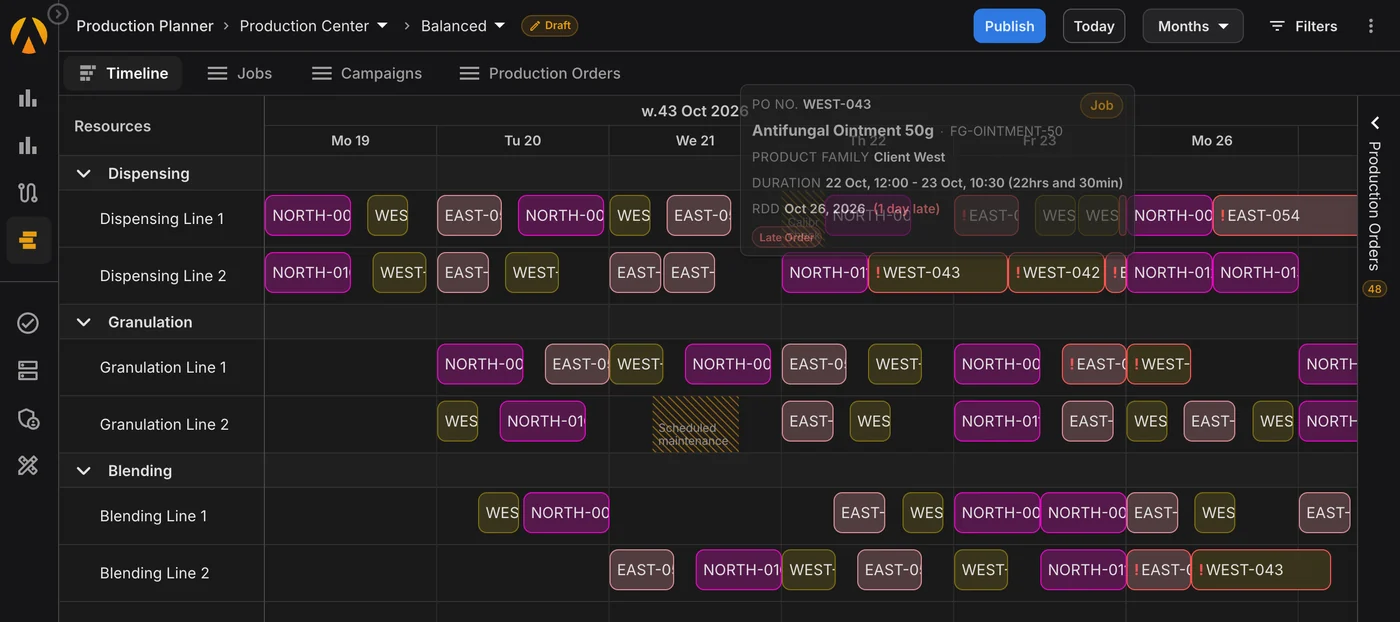Screen dimensions: 1400x622
Task: Select the Blending Line 1 resource row label
Action: coord(153,516)
